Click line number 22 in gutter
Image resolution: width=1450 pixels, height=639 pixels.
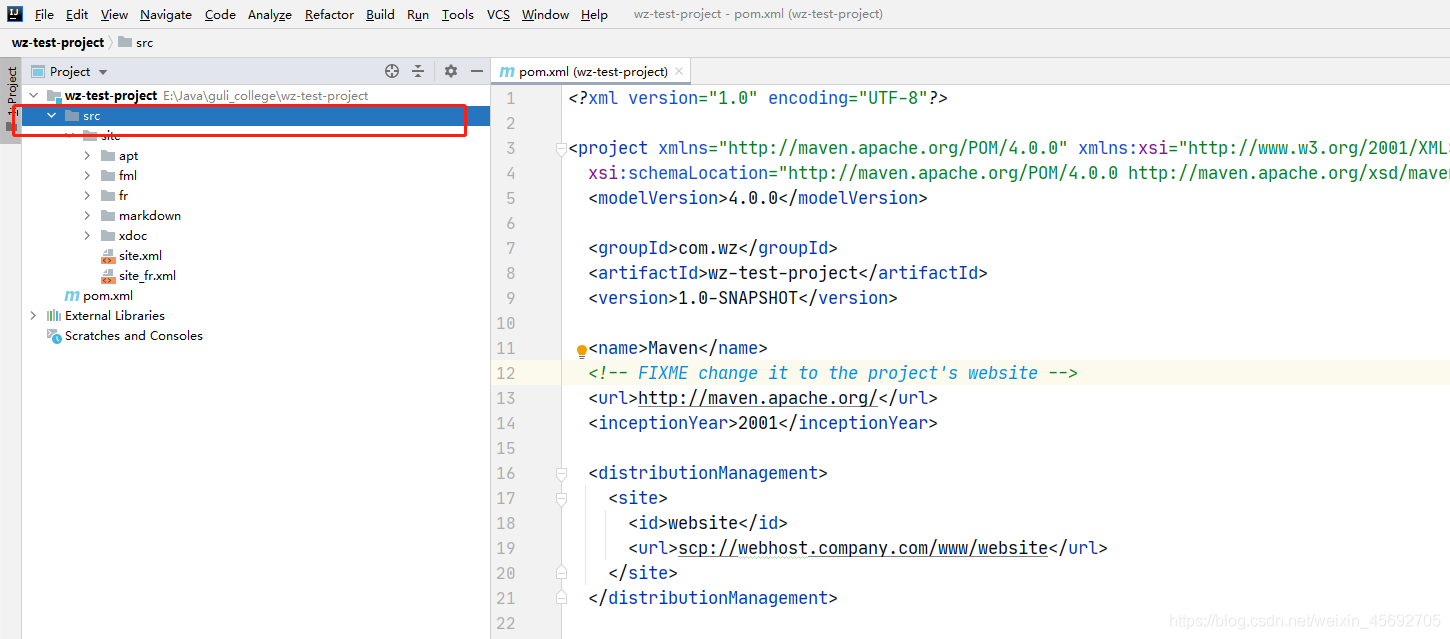tap(505, 623)
